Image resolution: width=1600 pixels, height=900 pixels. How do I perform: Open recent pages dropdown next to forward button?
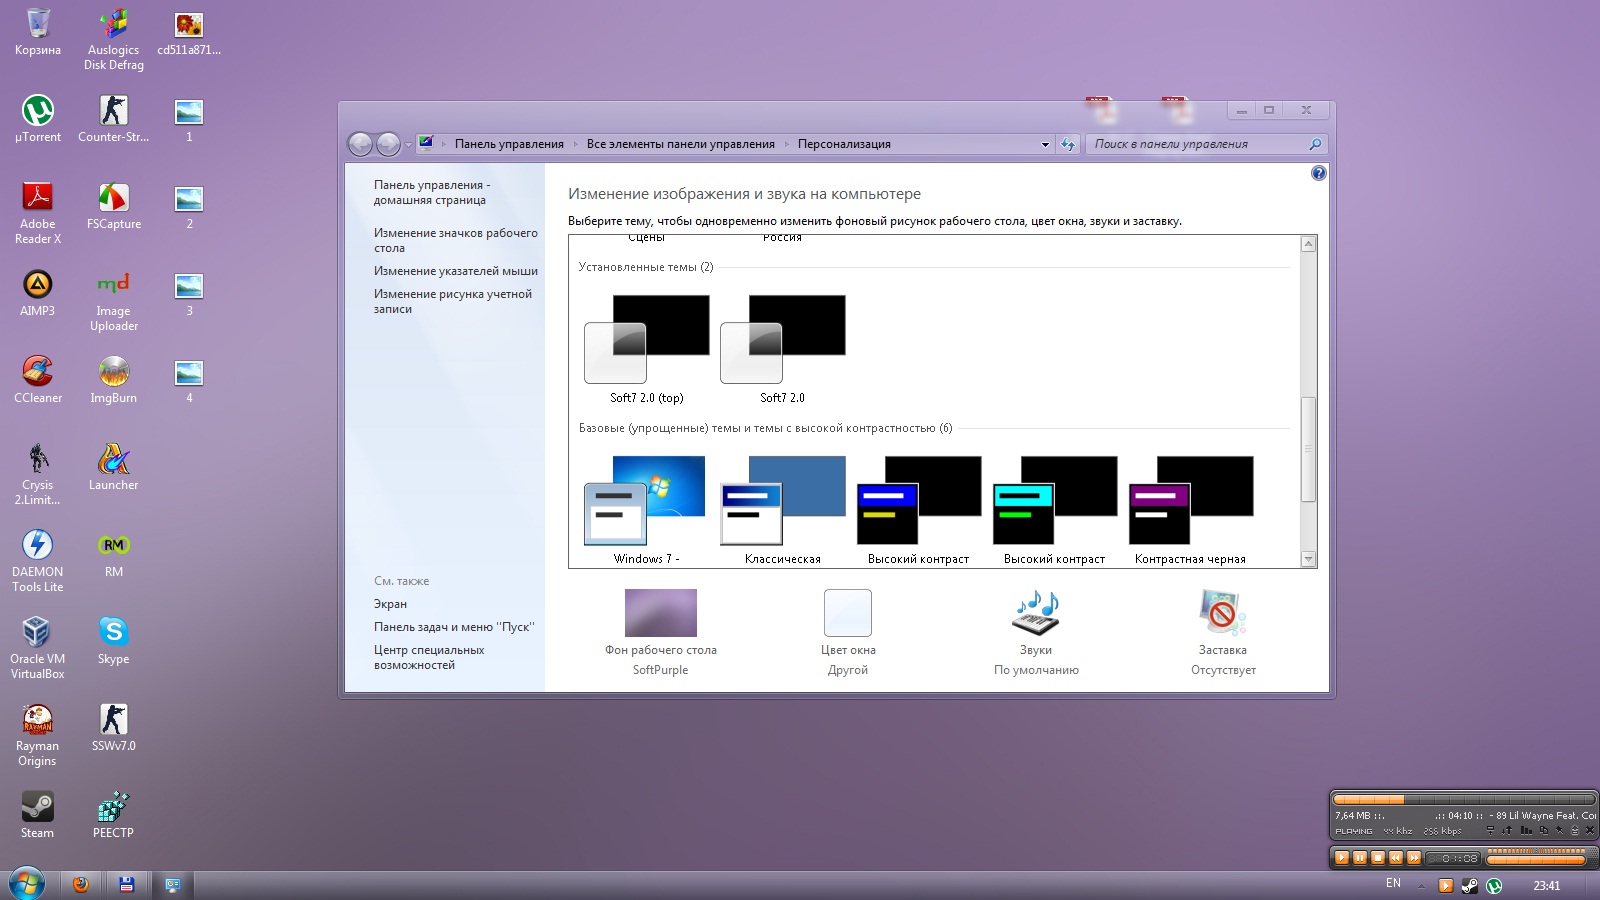point(408,145)
